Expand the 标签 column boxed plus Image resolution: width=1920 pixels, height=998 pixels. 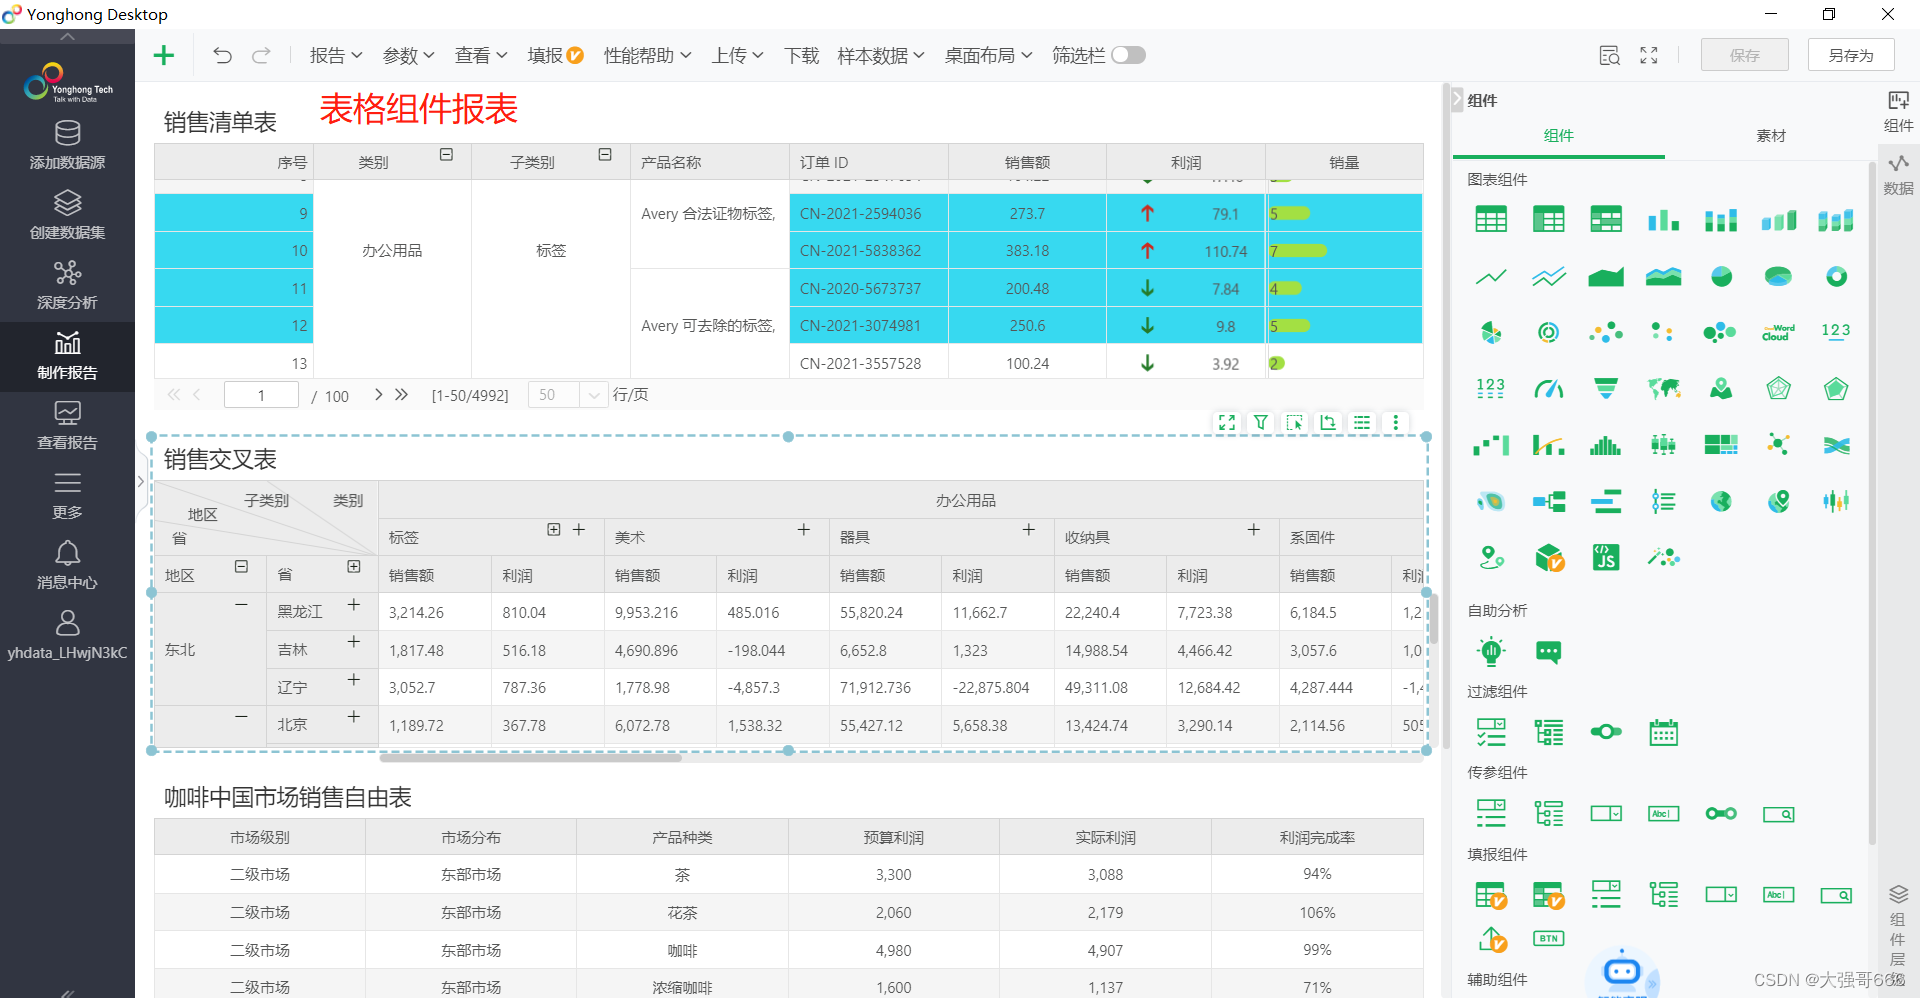pyautogui.click(x=554, y=529)
